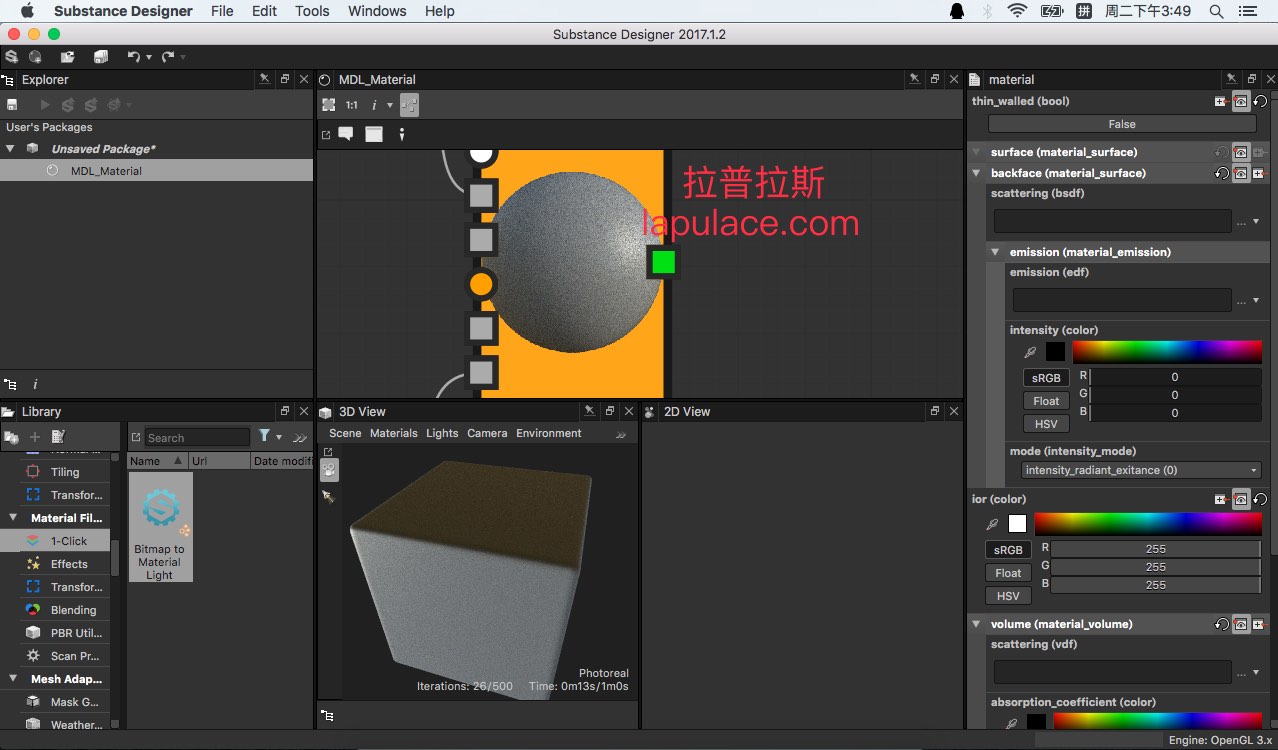This screenshot has height=750, width=1278.
Task: Open the mode intensity_radiant_exitance dropdown
Action: pyautogui.click(x=1141, y=470)
